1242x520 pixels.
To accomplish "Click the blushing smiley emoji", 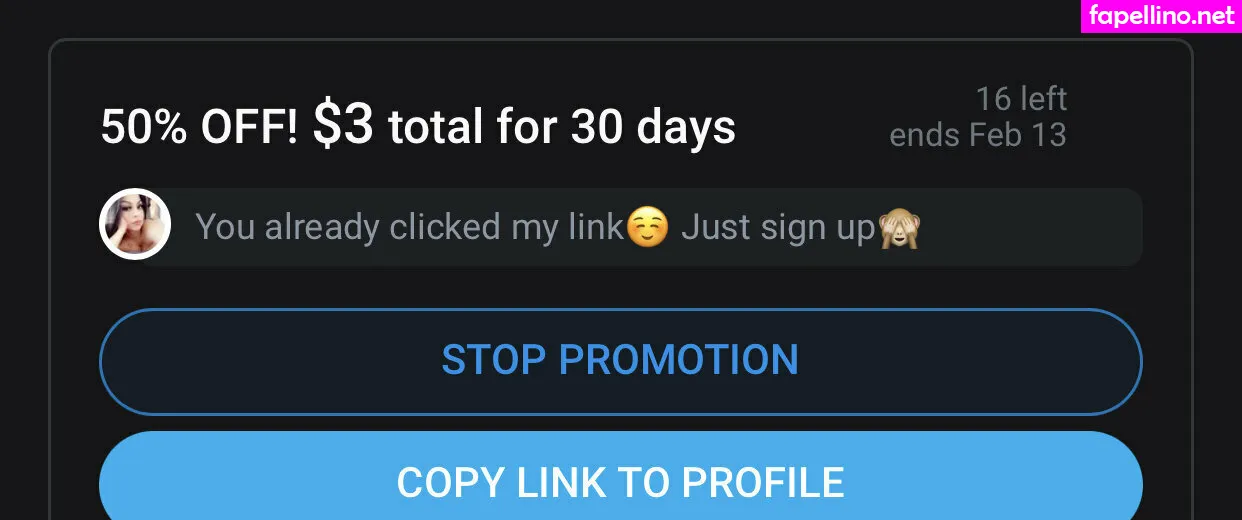I will click(648, 226).
